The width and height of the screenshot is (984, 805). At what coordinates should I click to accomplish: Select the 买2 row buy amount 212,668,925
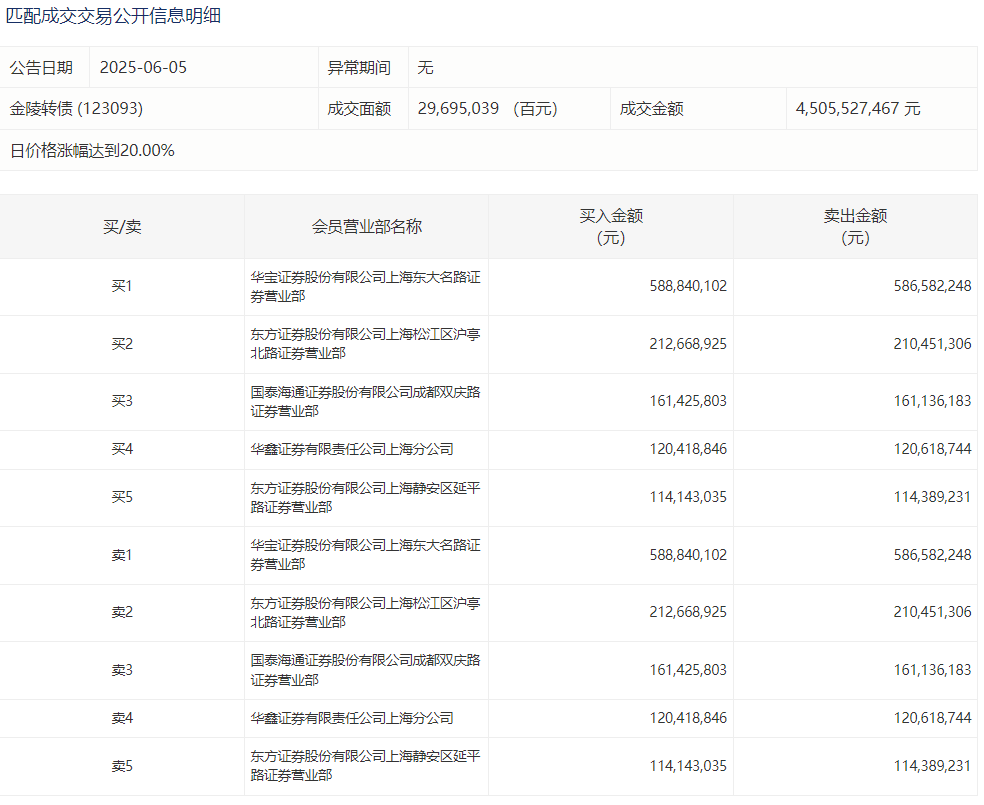688,344
